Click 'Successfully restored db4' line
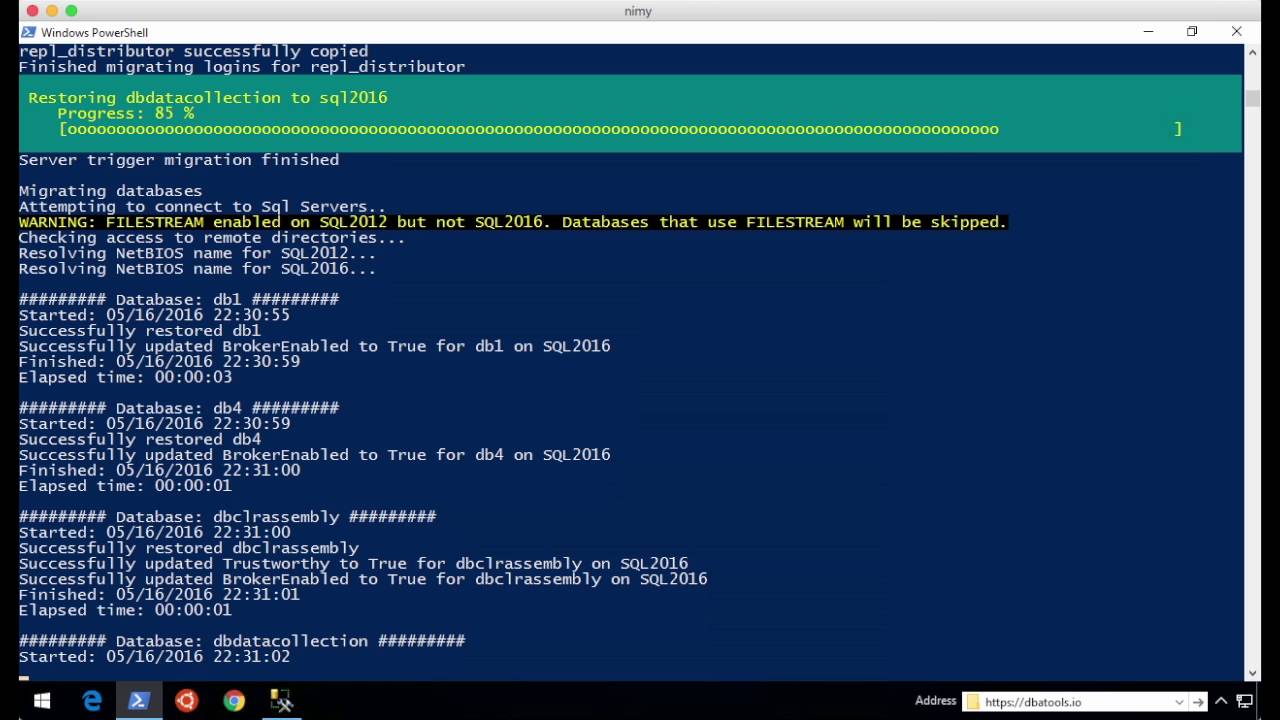Screen dimensions: 1280x720 click(140, 439)
